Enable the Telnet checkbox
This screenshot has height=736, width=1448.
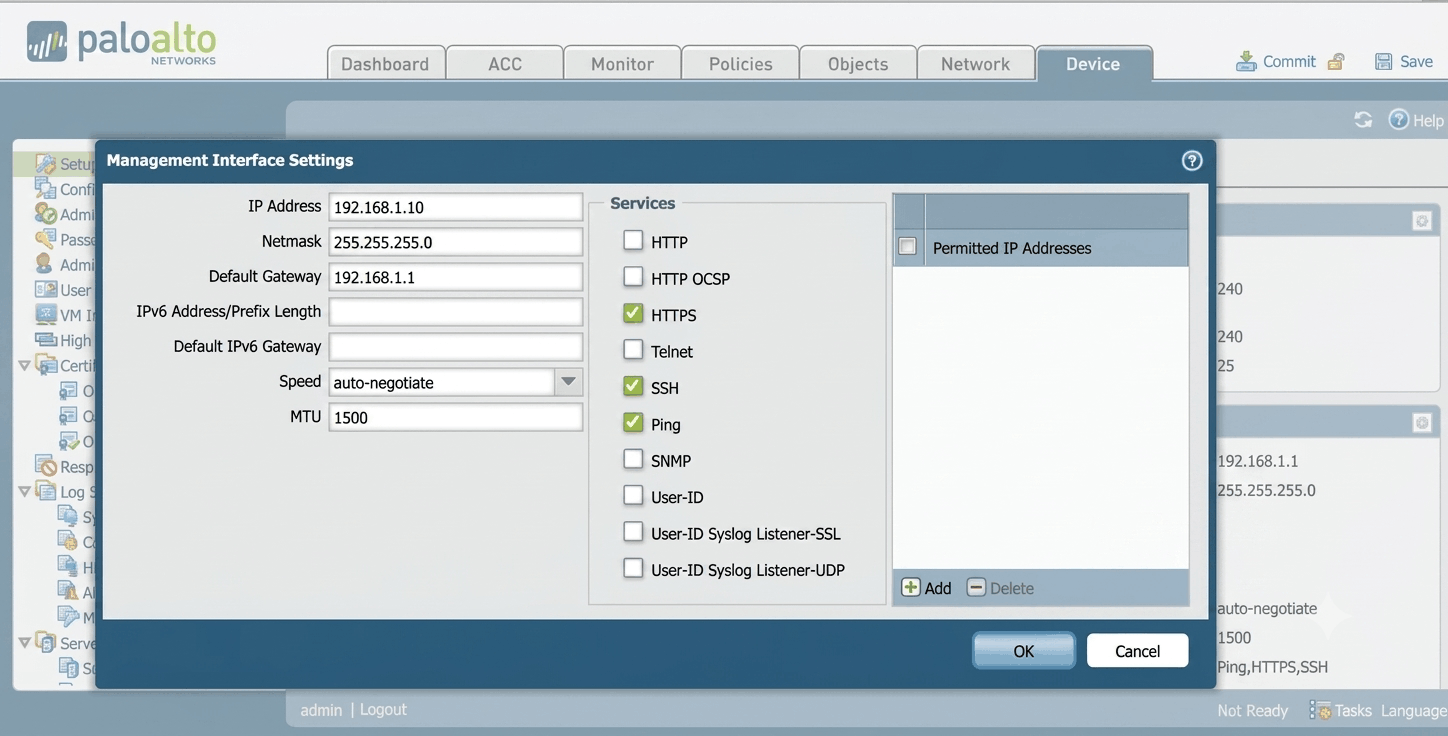click(633, 350)
